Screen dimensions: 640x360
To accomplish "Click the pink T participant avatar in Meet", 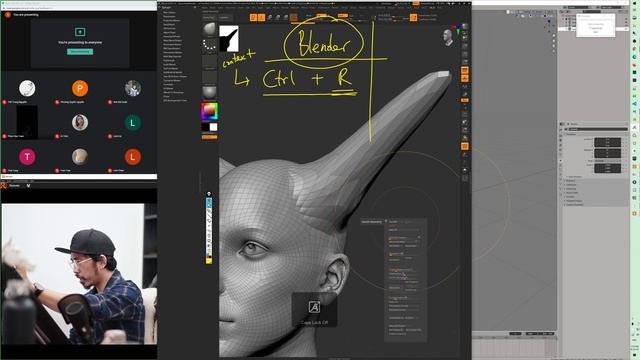I will coord(27,157).
